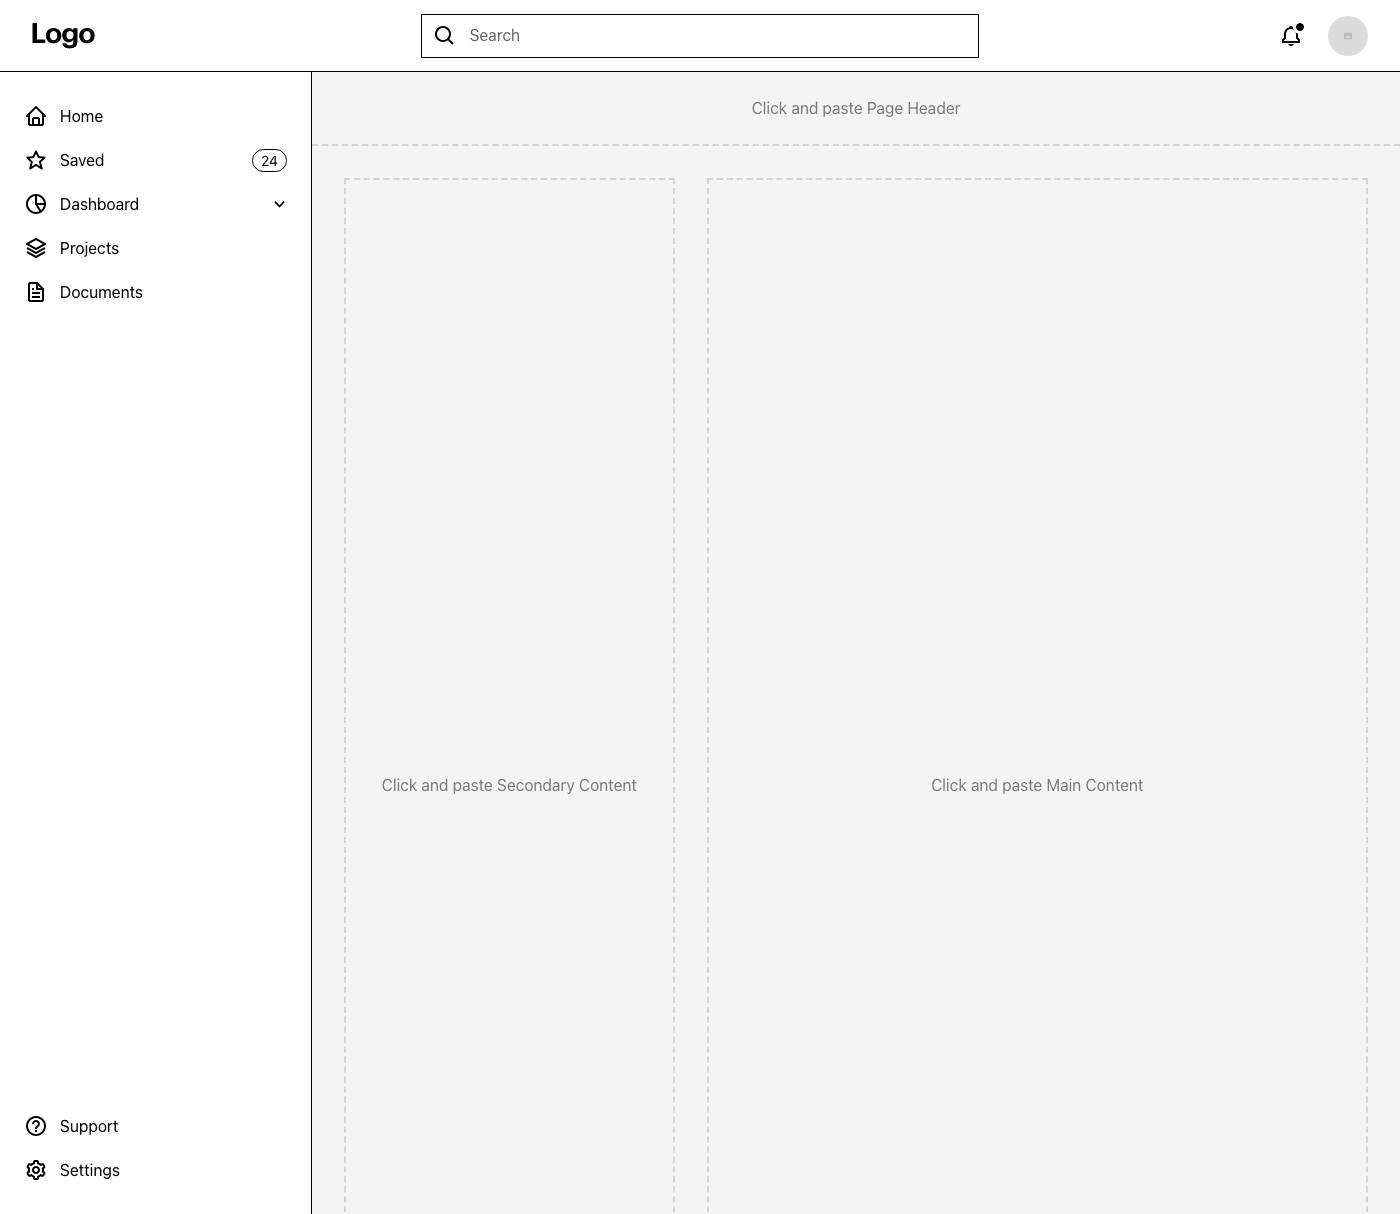This screenshot has height=1214, width=1400.
Task: Click the star icon next to Saved
Action: coord(36,160)
